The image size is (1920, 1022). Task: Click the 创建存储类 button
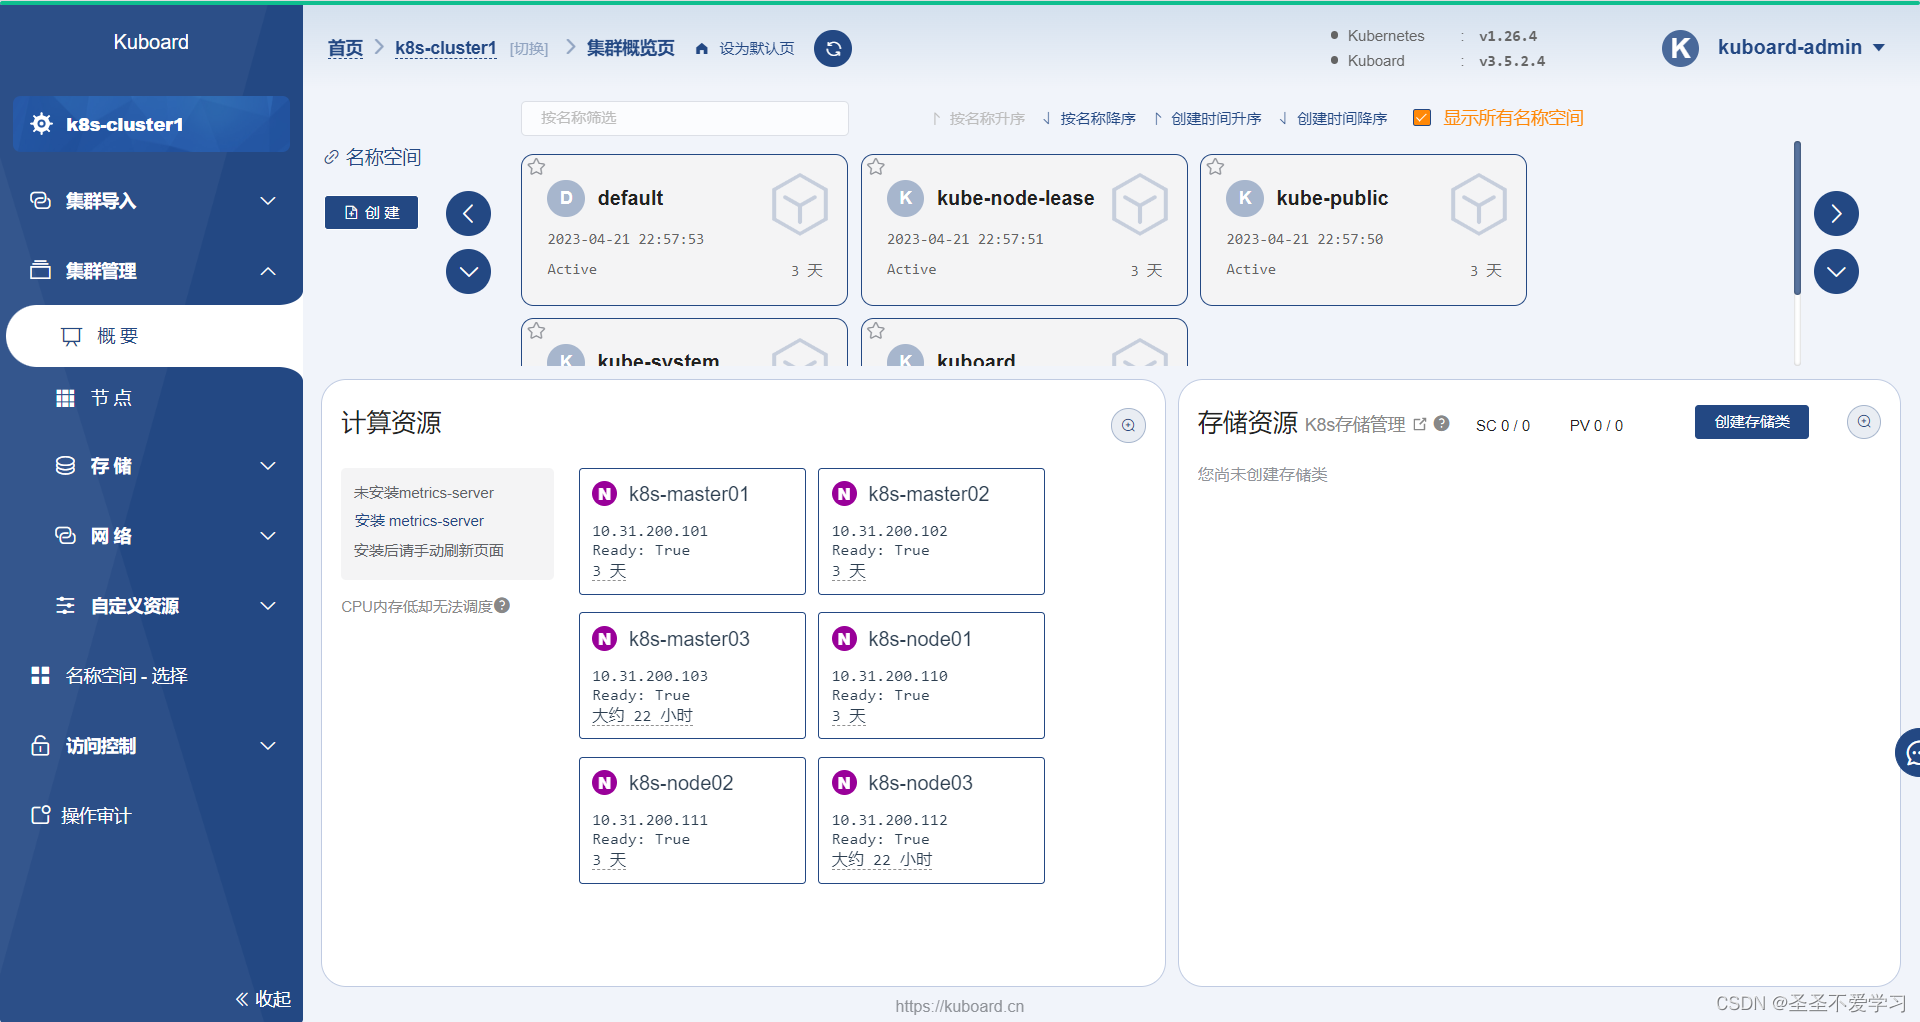(x=1751, y=422)
